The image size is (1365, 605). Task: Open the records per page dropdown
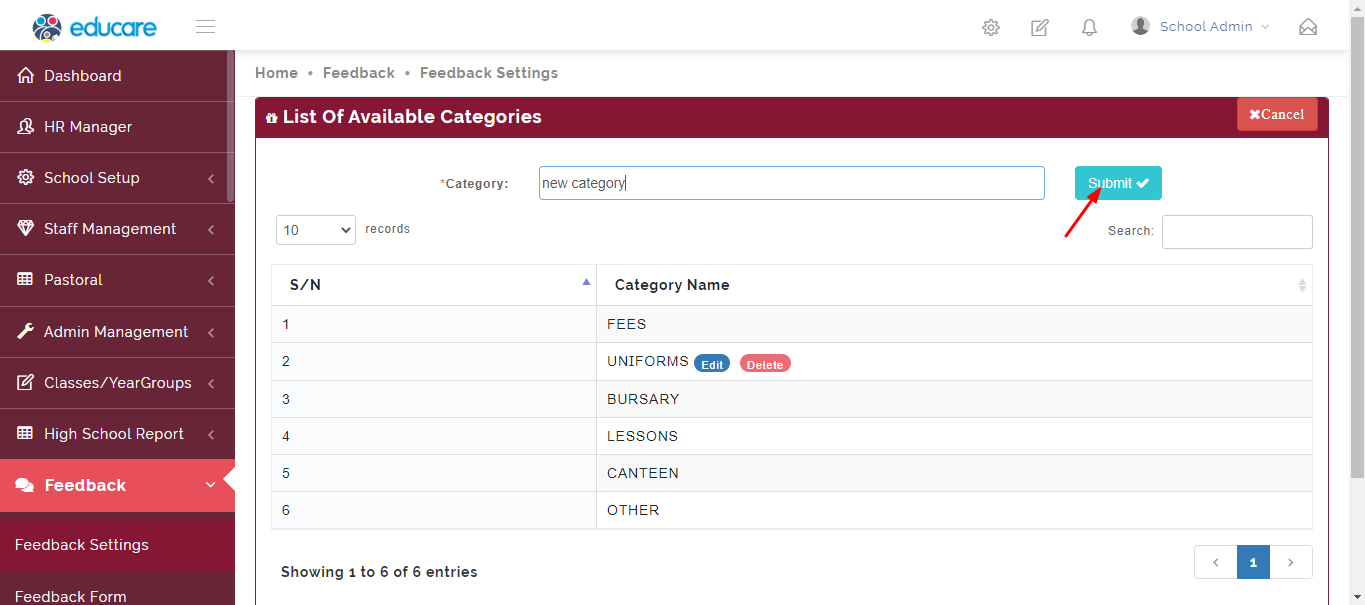316,230
